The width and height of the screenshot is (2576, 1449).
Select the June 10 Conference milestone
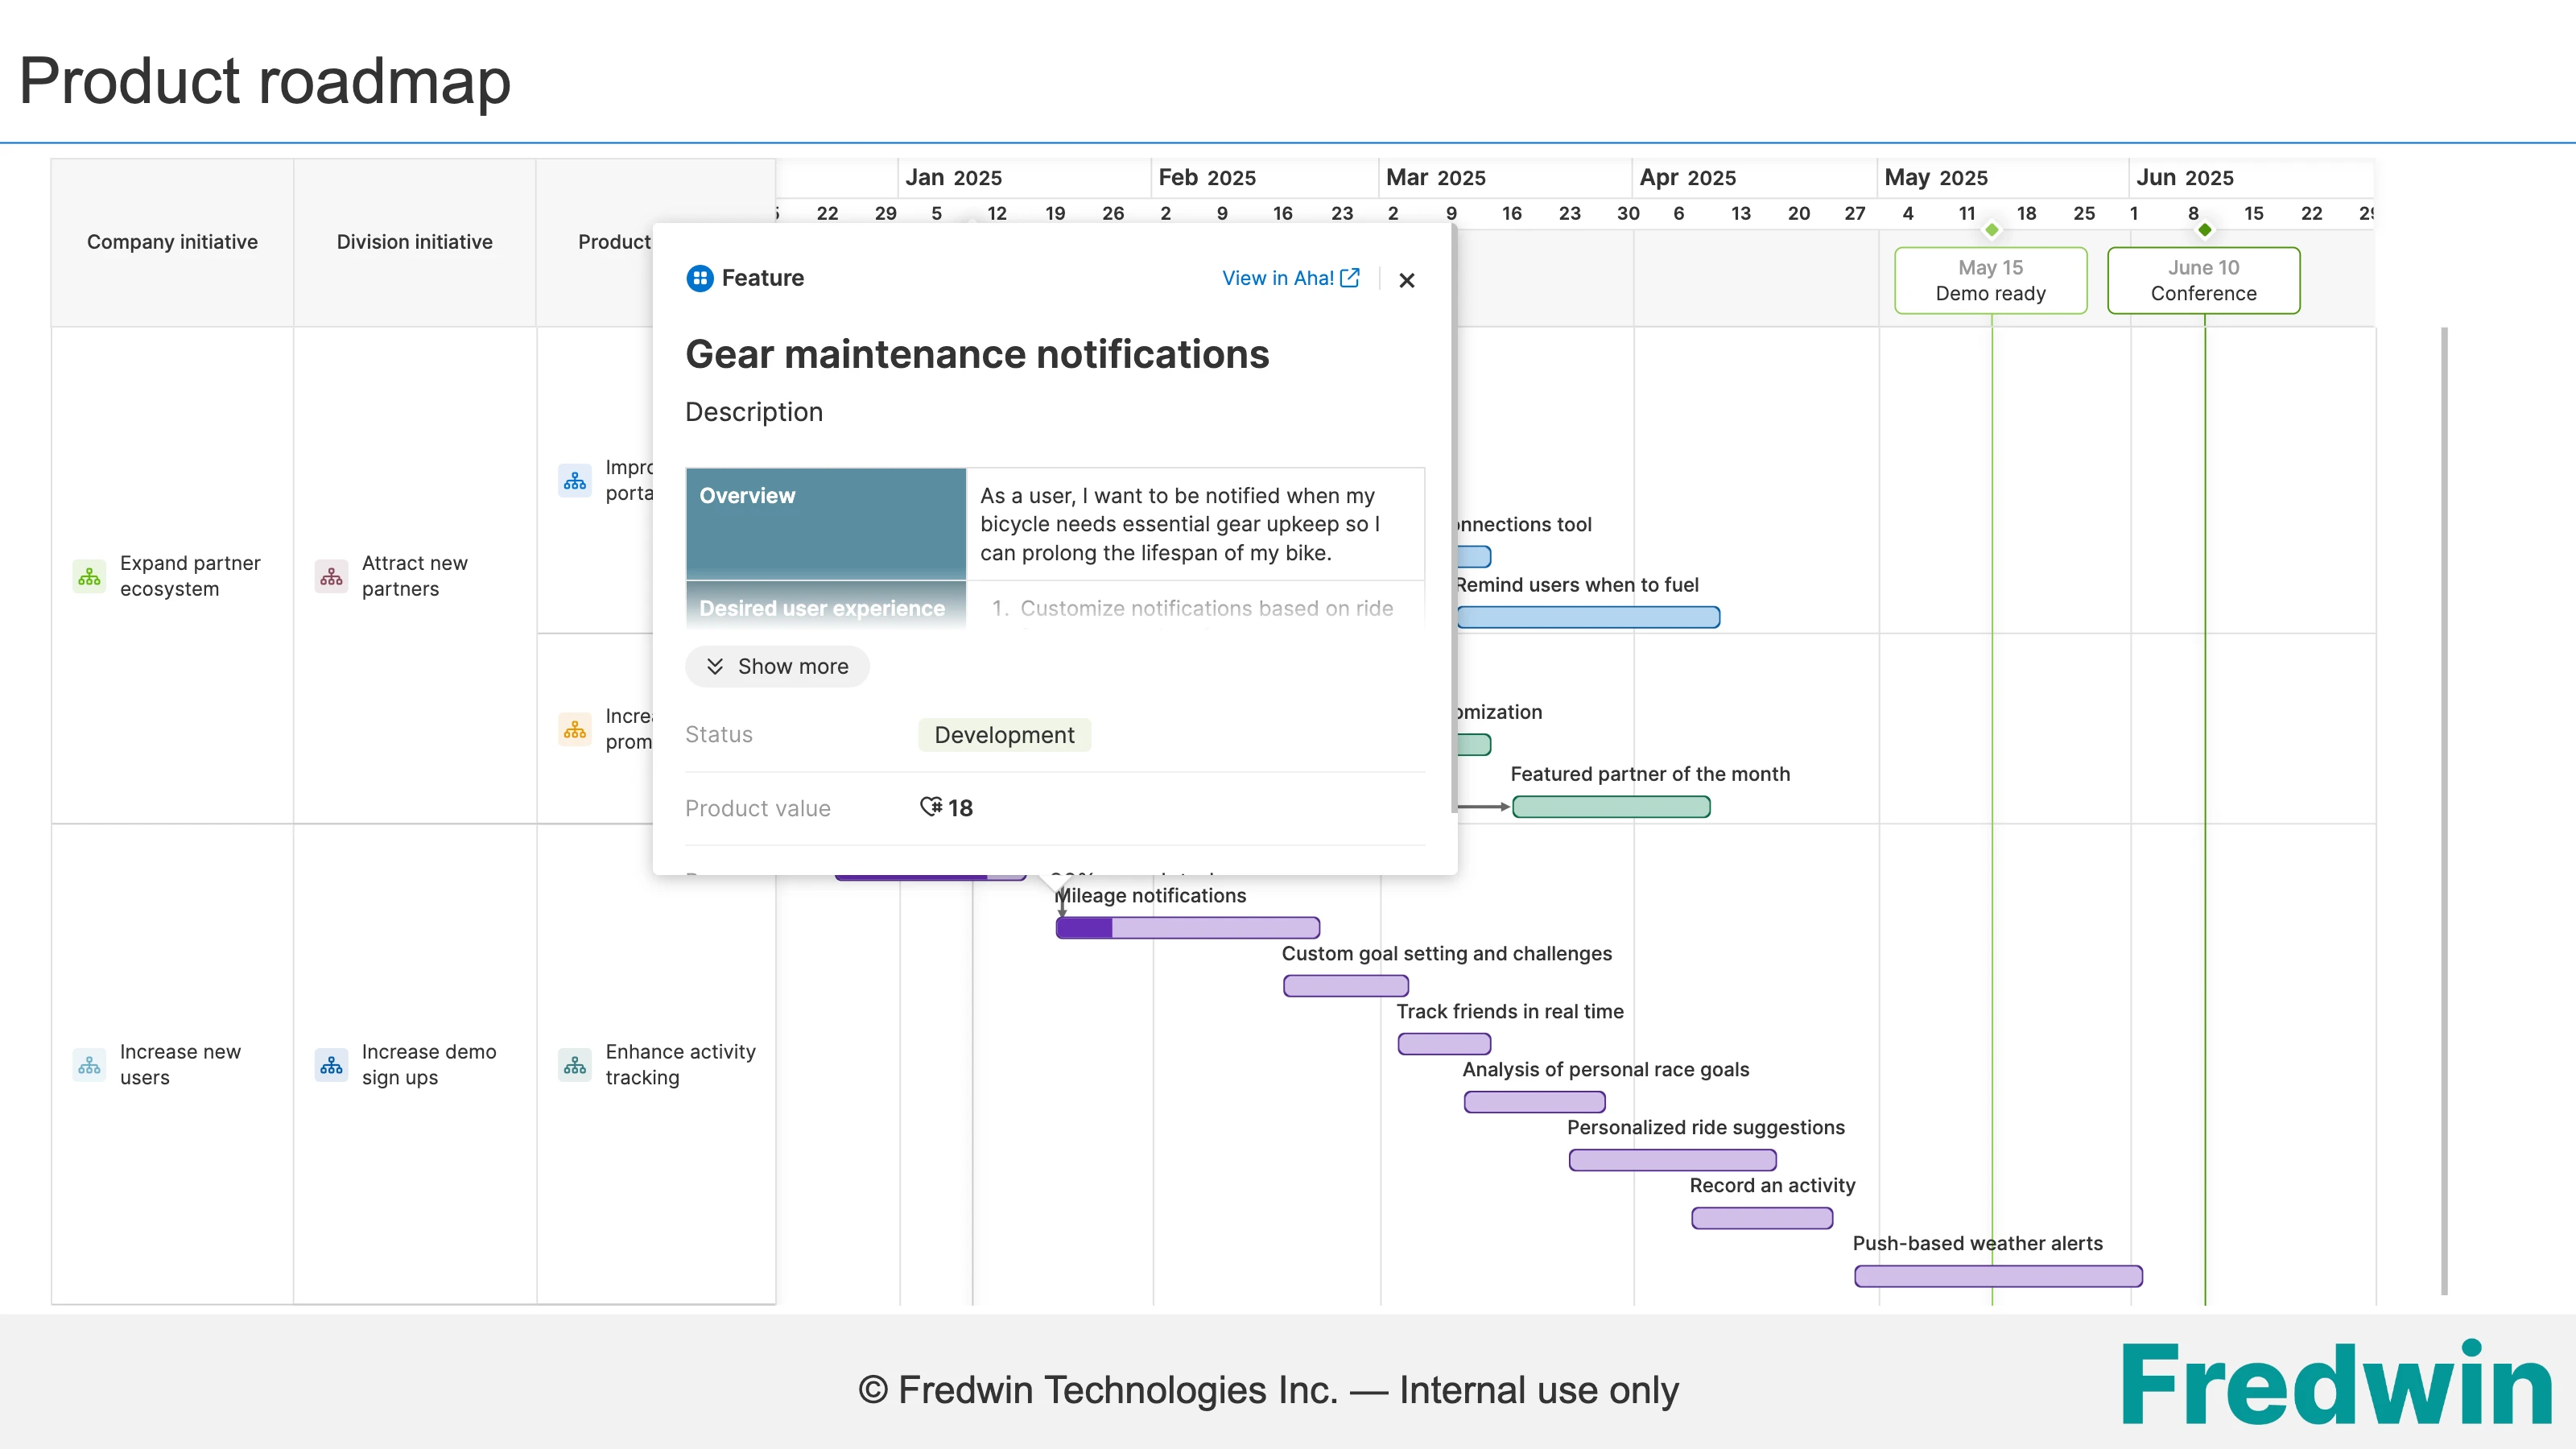[2203, 280]
